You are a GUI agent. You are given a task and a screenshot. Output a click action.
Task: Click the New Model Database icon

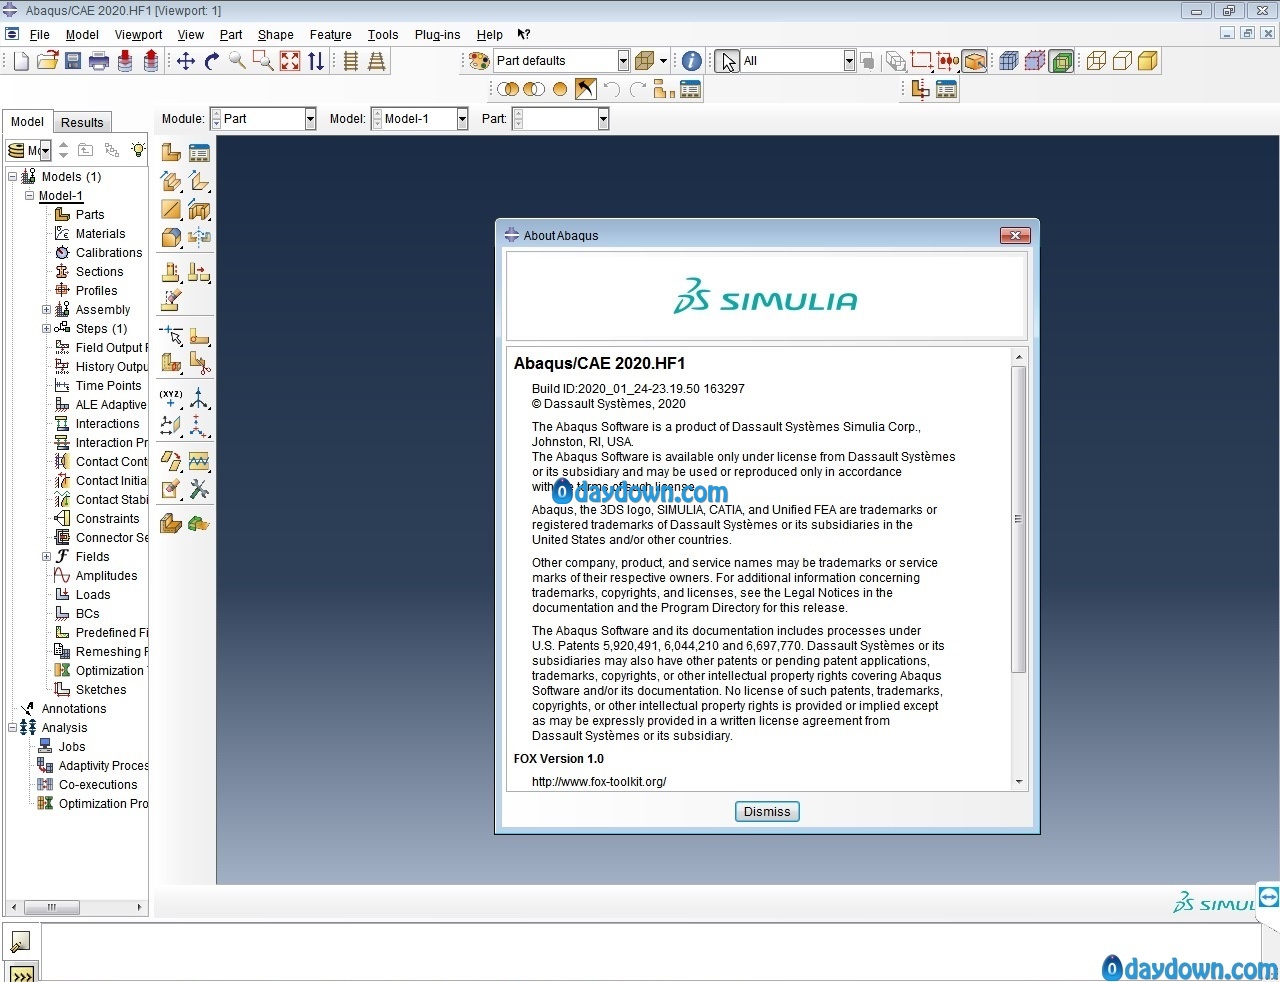(21, 61)
